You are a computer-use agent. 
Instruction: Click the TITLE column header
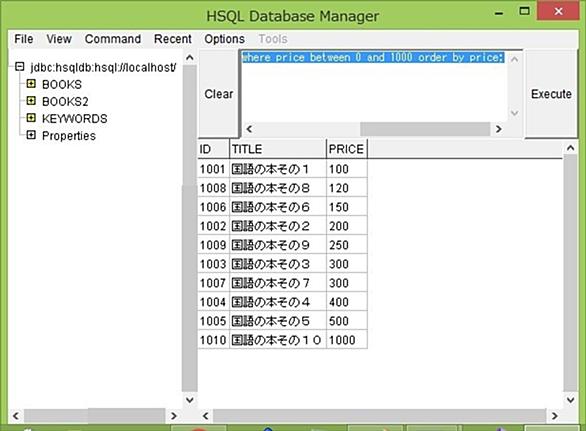278,149
